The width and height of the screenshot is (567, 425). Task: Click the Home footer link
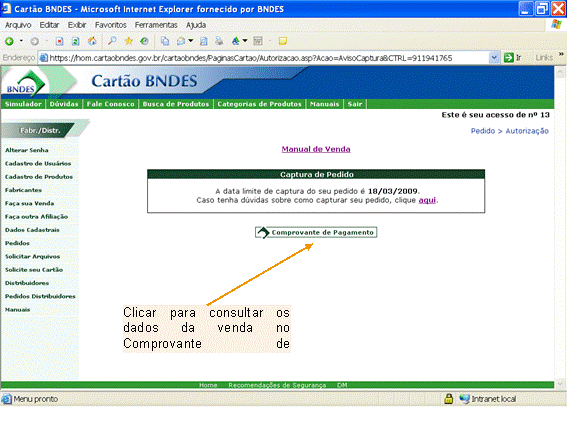pos(208,385)
